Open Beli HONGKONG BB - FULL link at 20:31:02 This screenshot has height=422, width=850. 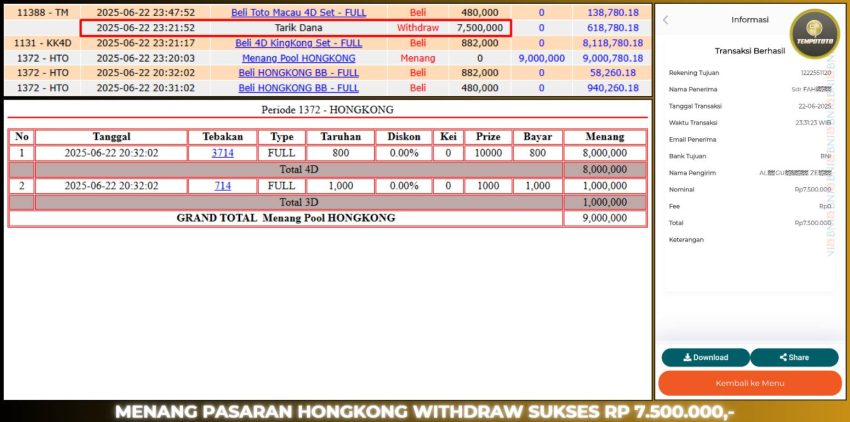click(299, 88)
